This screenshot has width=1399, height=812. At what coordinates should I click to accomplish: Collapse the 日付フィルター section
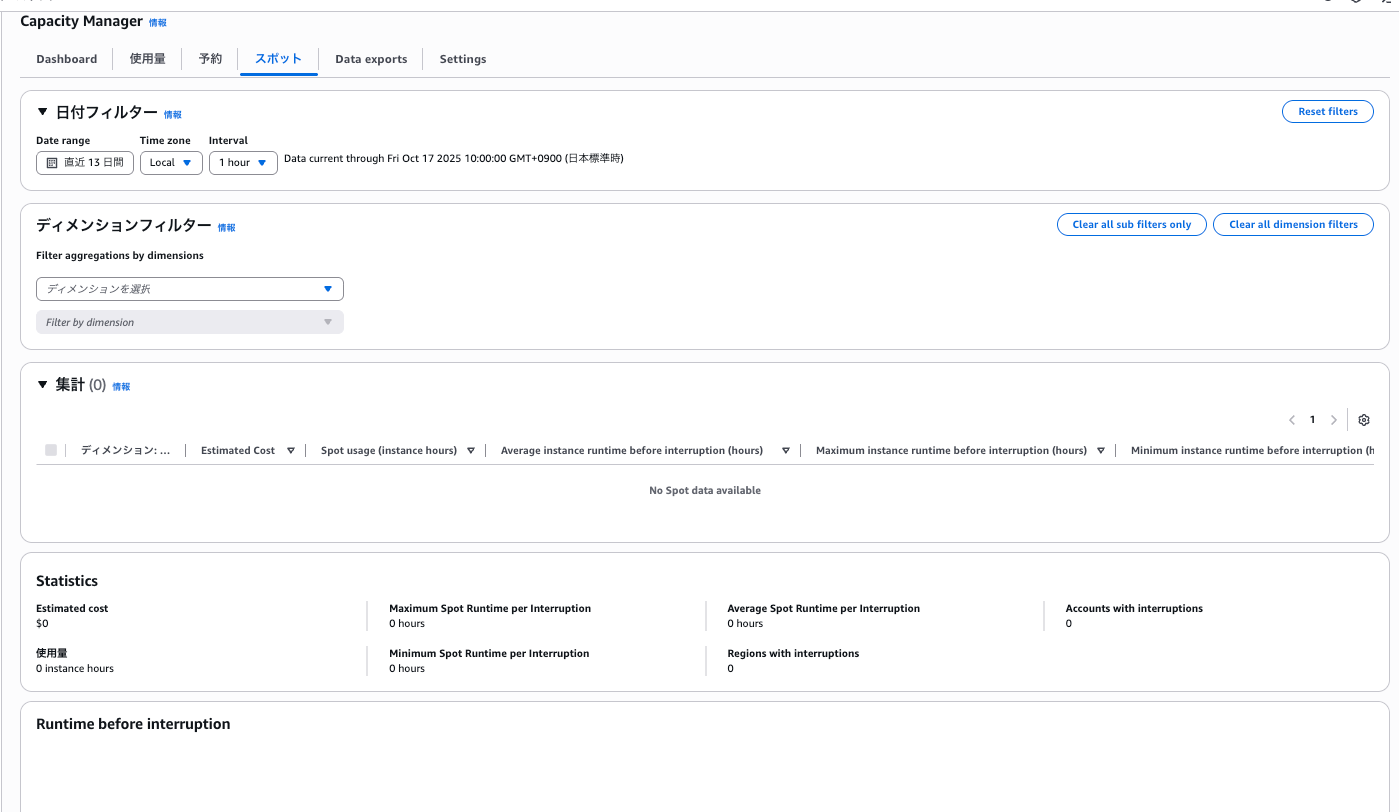click(x=43, y=113)
